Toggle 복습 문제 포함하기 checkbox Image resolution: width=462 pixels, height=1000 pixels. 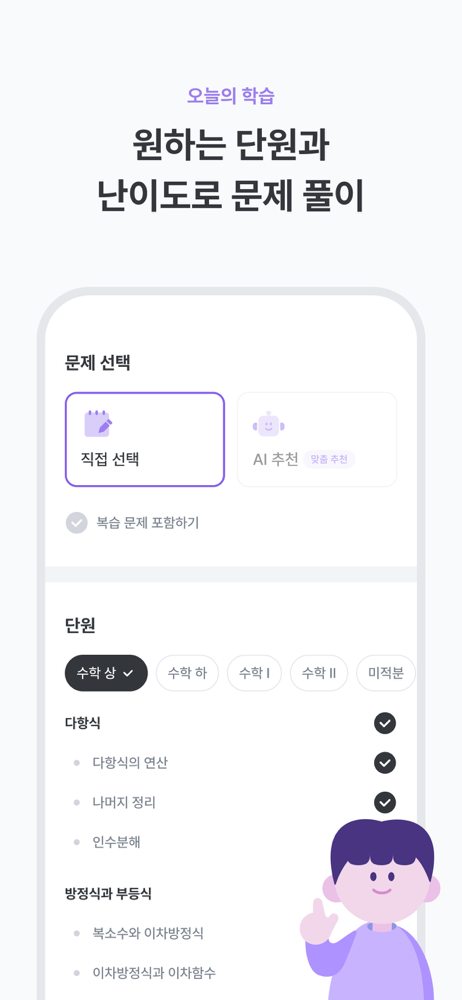click(77, 523)
